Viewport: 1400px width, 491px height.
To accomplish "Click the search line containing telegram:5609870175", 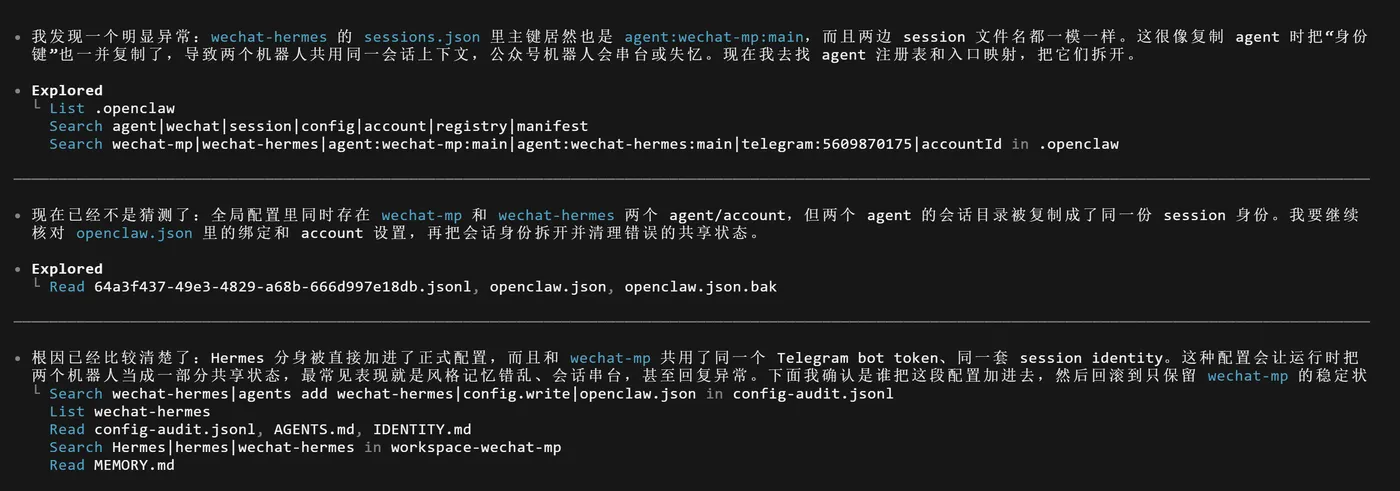I will click(583, 144).
